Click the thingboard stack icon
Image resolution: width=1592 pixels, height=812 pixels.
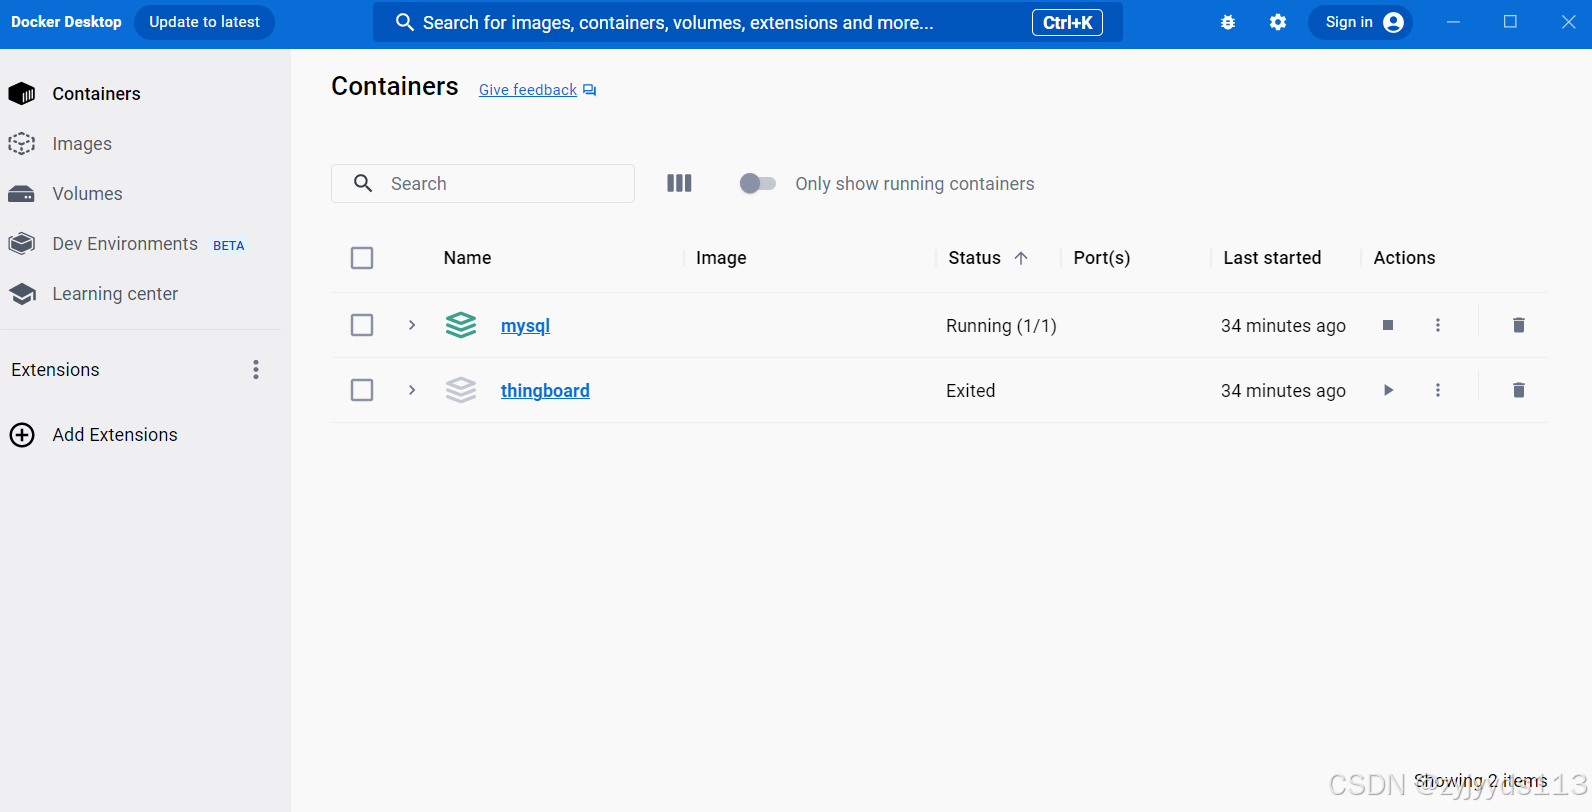(x=461, y=390)
